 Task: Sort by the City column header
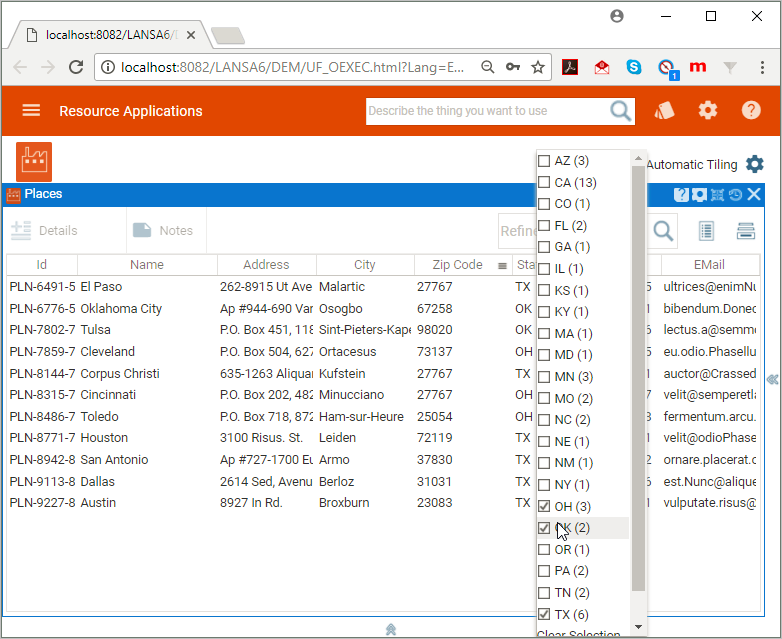tap(365, 264)
